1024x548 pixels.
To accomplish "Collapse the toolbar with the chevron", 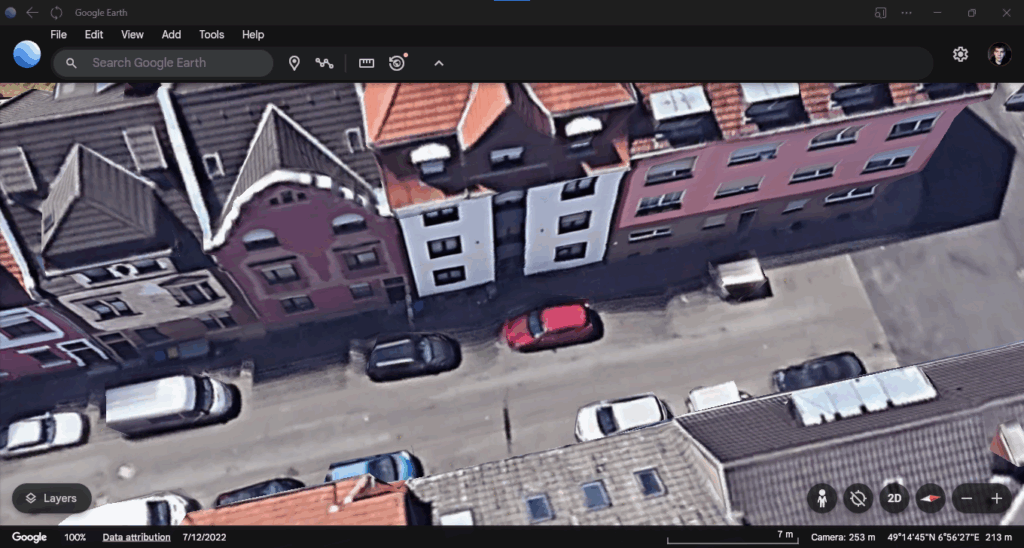I will tap(438, 63).
